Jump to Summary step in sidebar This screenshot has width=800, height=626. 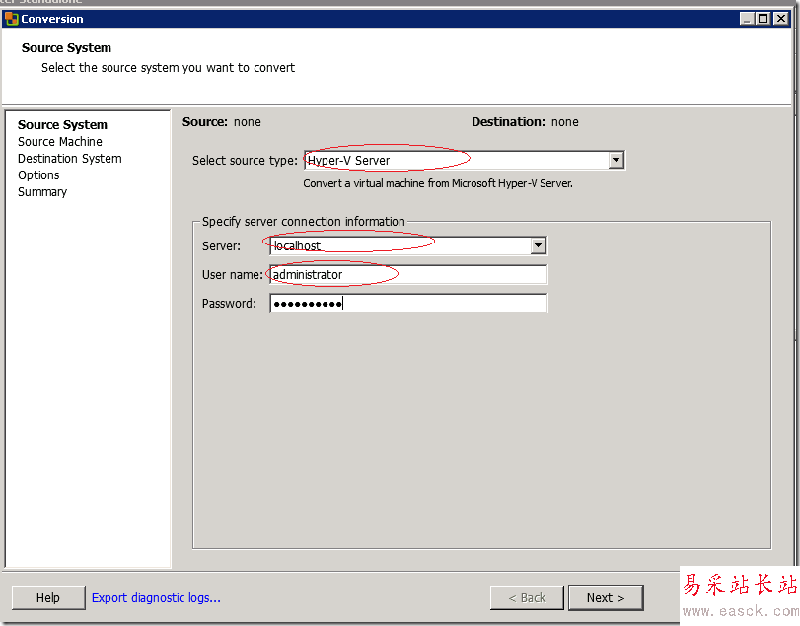pyautogui.click(x=42, y=192)
